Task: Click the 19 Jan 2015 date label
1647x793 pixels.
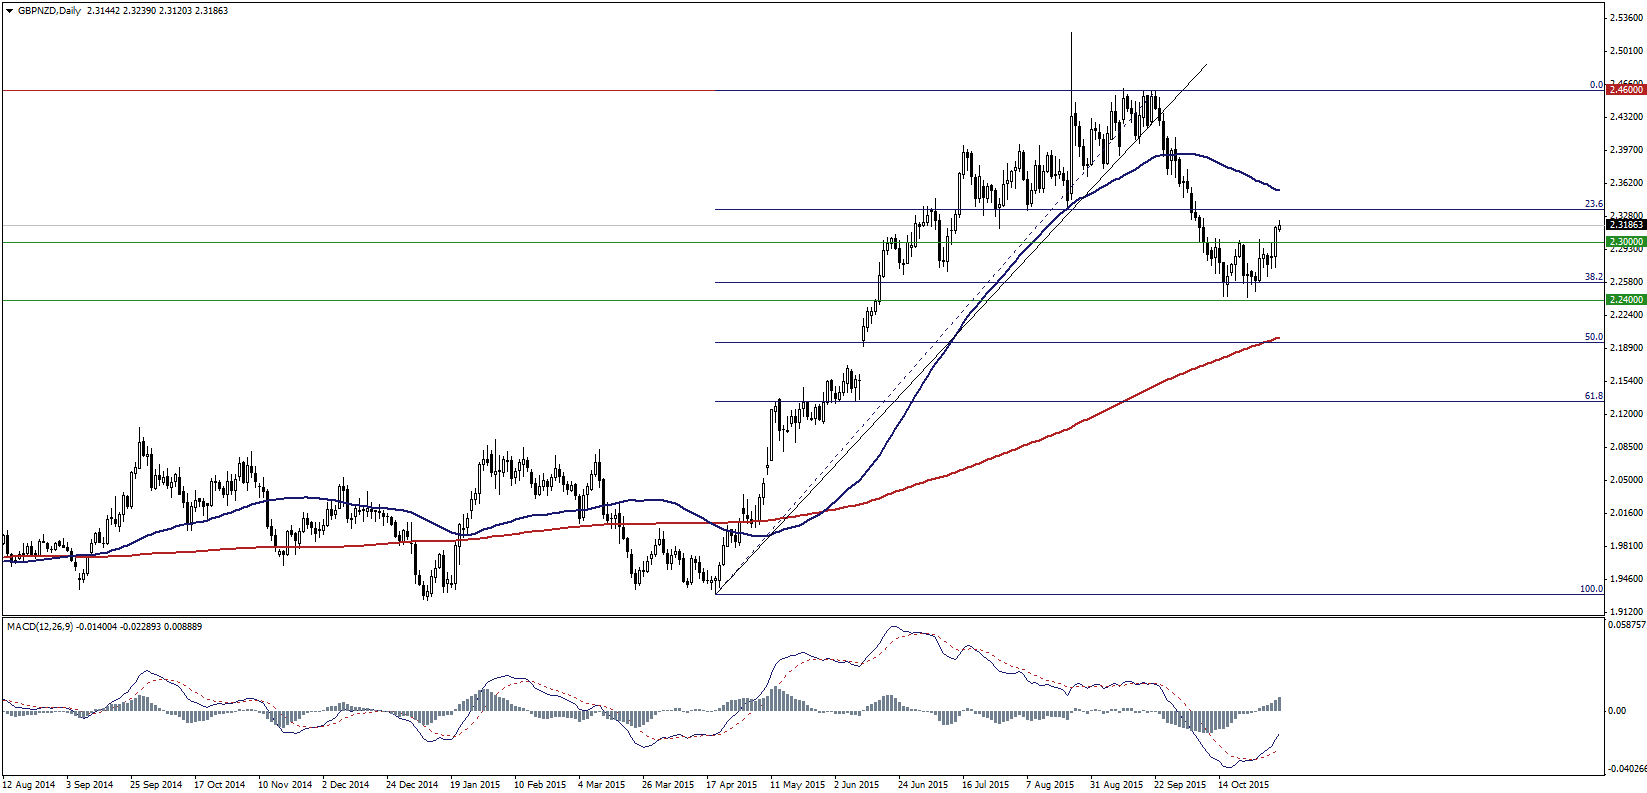Action: click(475, 785)
